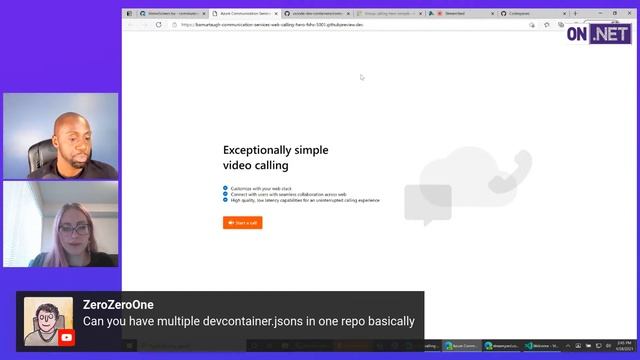The image size is (640, 360).
Task: Close the Codespaces tab
Action: pyautogui.click(x=564, y=13)
